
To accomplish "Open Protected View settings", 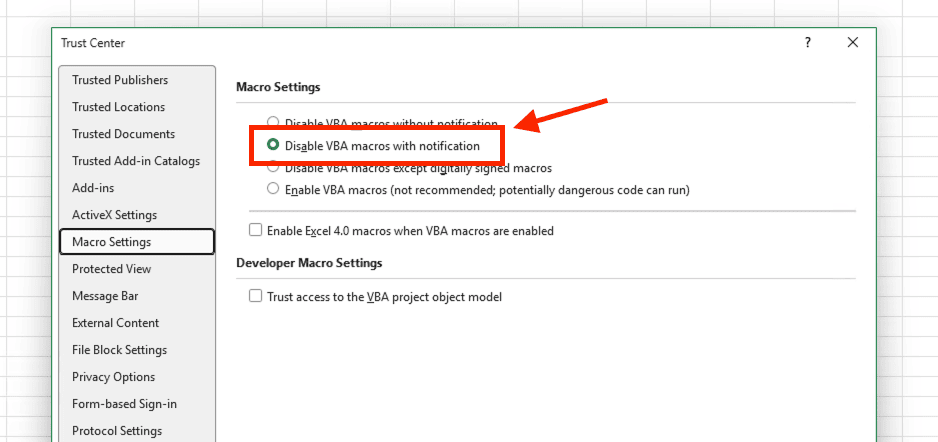I will click(112, 269).
